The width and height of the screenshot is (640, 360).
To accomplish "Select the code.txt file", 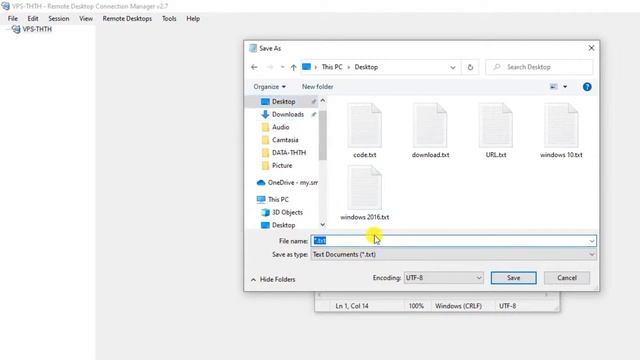I will 364,131.
